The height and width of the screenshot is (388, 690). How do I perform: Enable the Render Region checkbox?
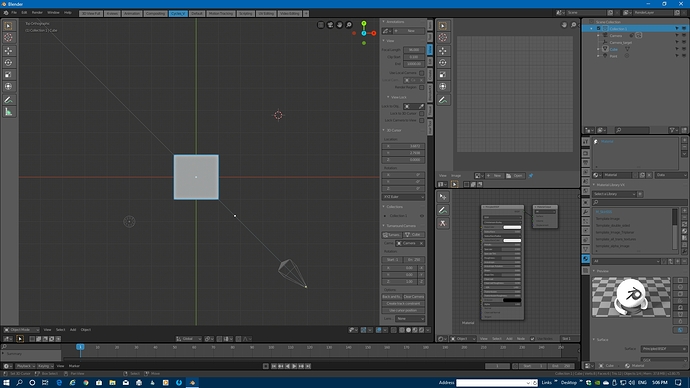pyautogui.click(x=422, y=88)
